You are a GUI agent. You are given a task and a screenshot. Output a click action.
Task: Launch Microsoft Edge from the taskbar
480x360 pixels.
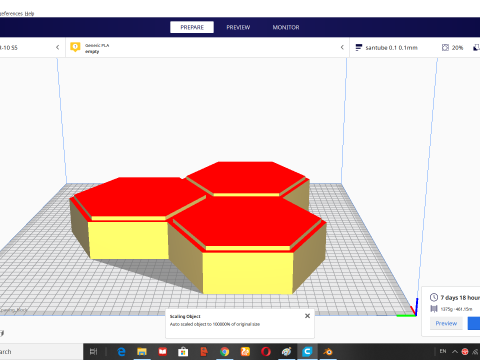pyautogui.click(x=121, y=352)
